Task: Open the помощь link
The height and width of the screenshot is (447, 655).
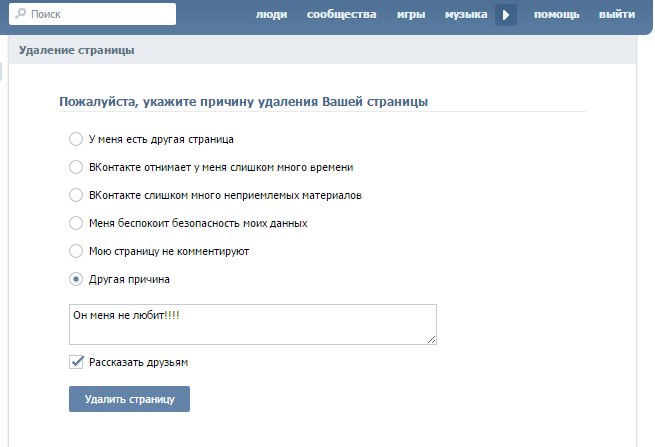Action: (556, 14)
